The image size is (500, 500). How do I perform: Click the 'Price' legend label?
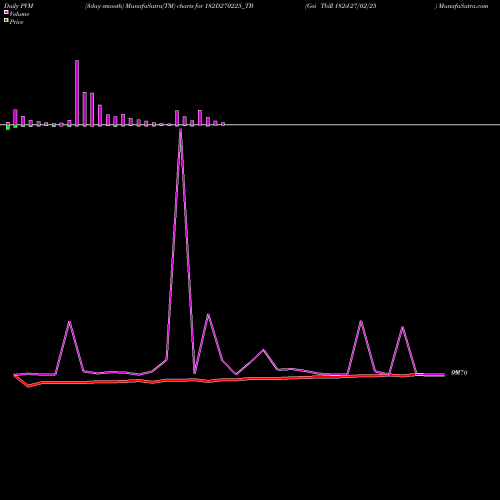click(x=16, y=22)
